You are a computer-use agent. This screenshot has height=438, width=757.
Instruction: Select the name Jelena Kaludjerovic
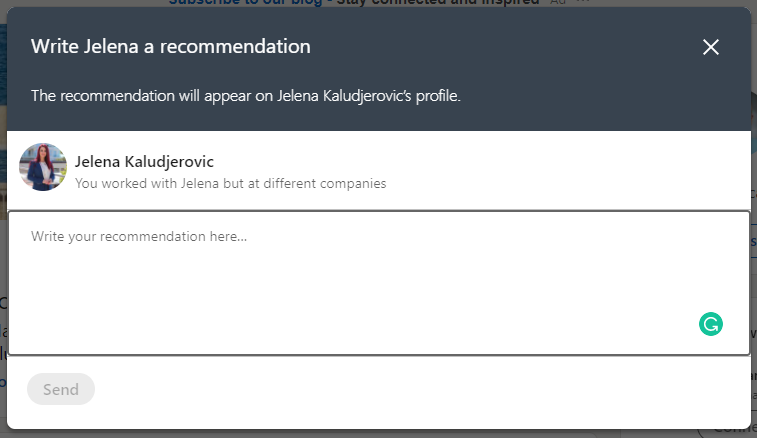(x=144, y=161)
